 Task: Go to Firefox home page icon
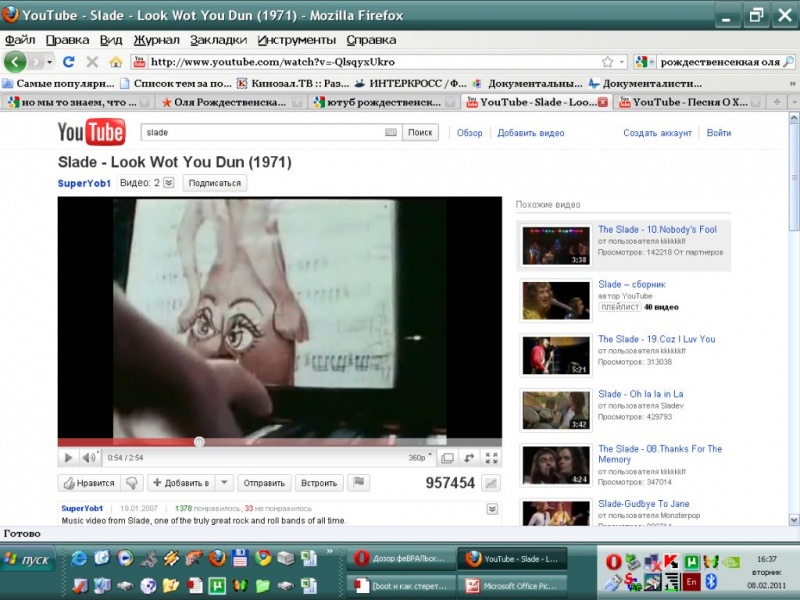pos(115,62)
